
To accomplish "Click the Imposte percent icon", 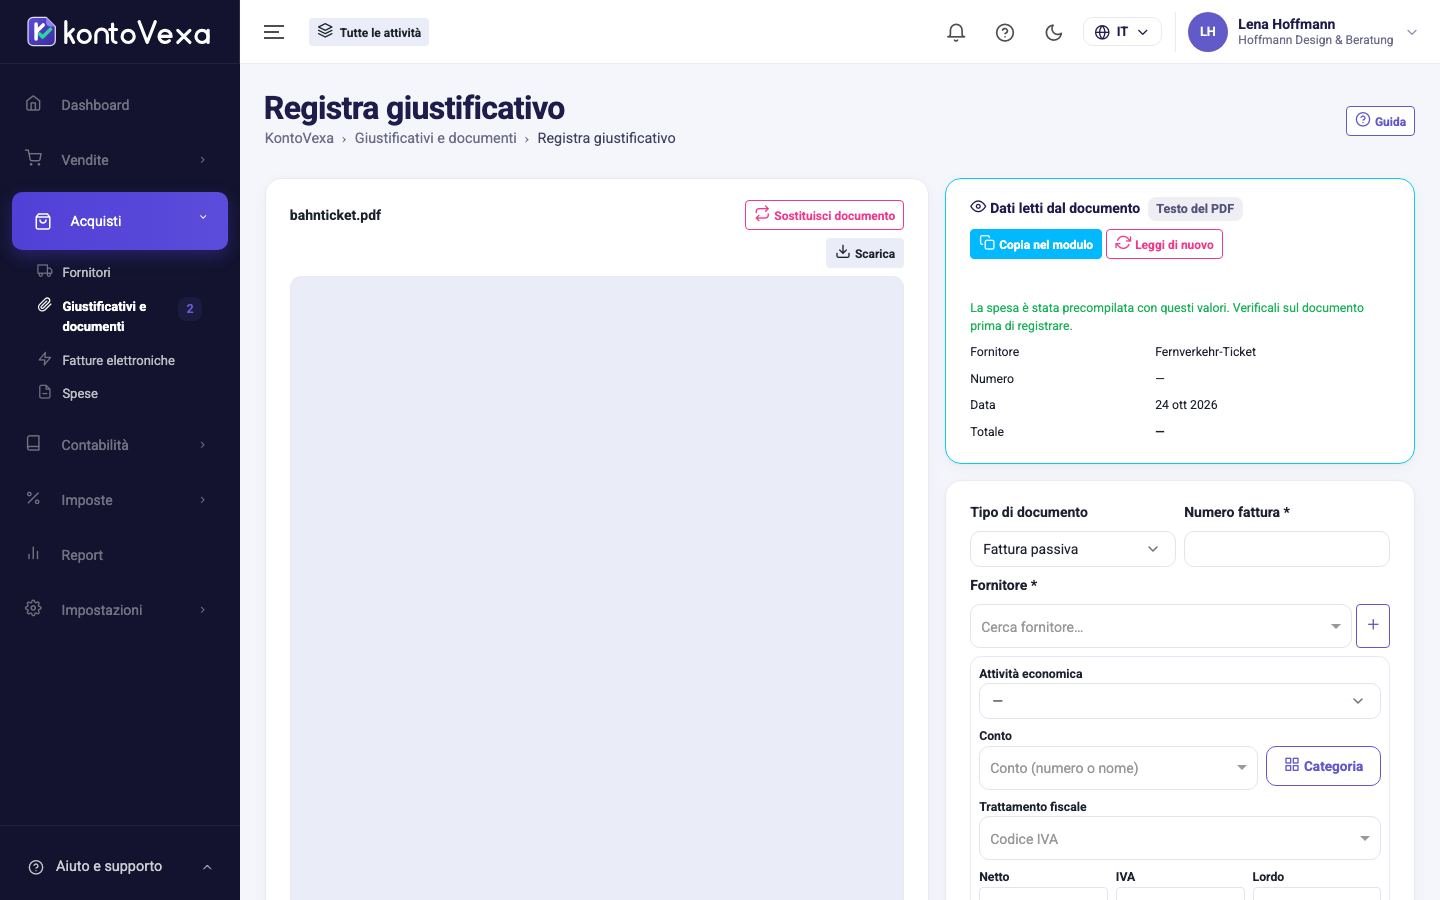I will pos(33,498).
